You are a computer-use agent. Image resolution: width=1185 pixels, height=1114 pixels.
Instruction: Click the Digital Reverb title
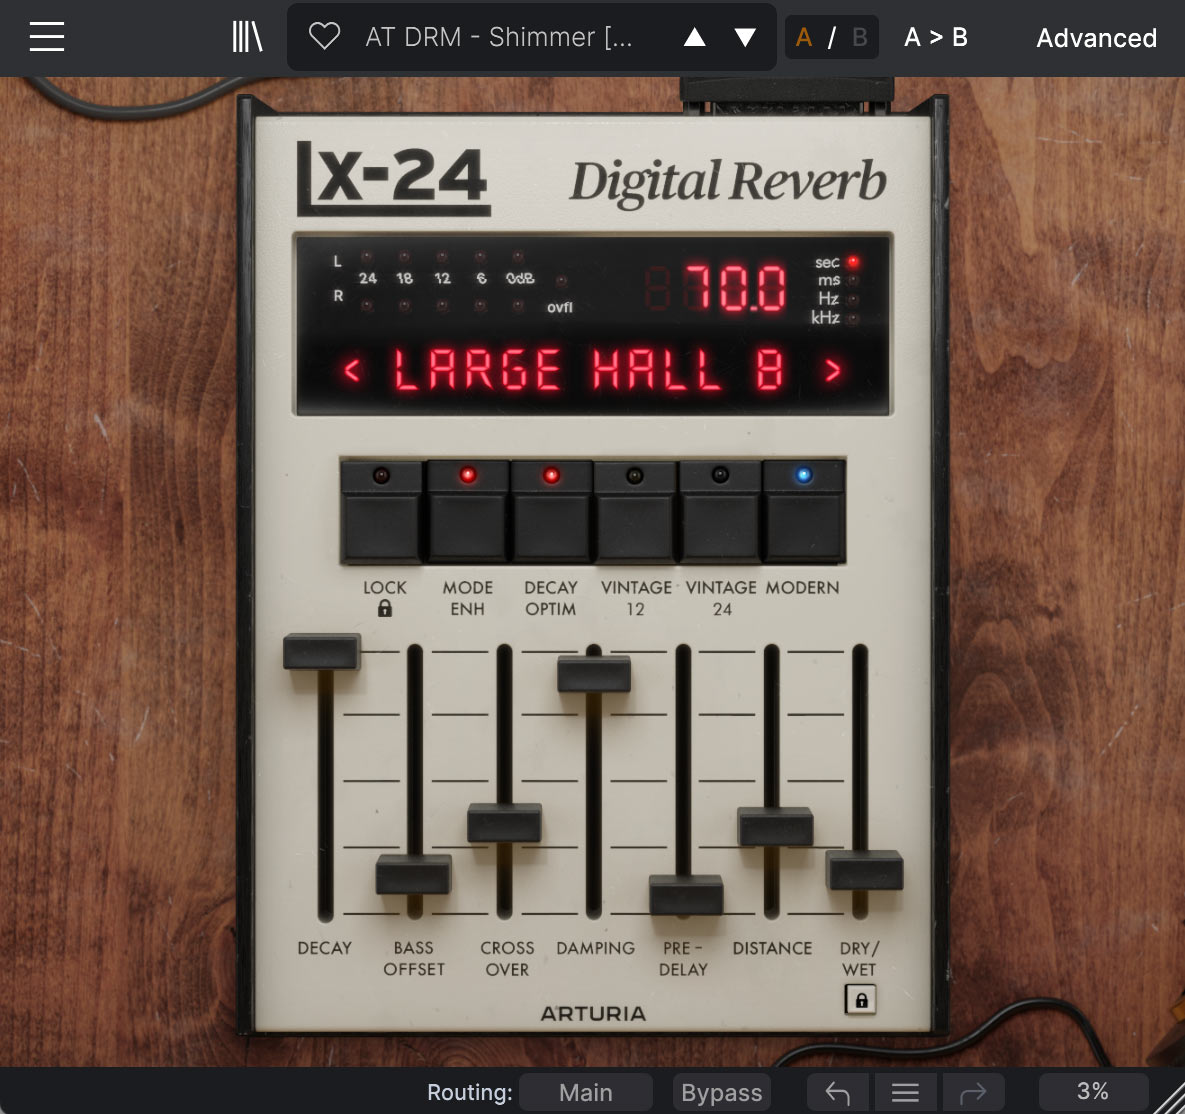(728, 182)
